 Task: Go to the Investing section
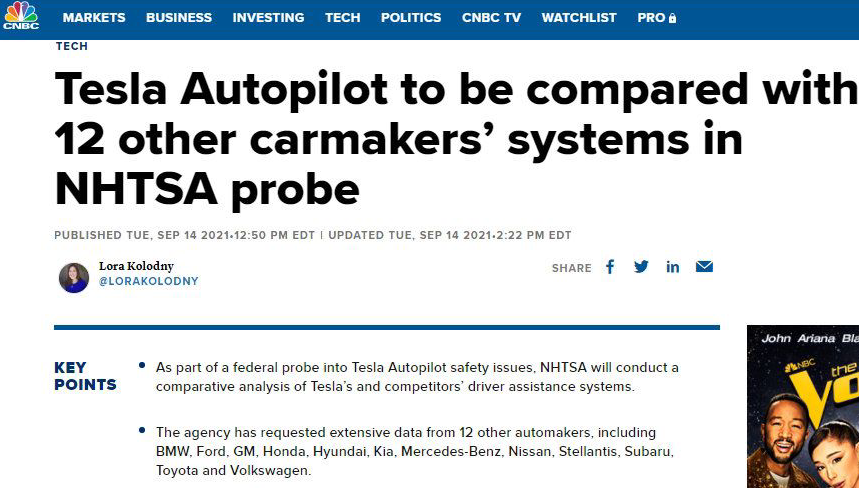268,18
